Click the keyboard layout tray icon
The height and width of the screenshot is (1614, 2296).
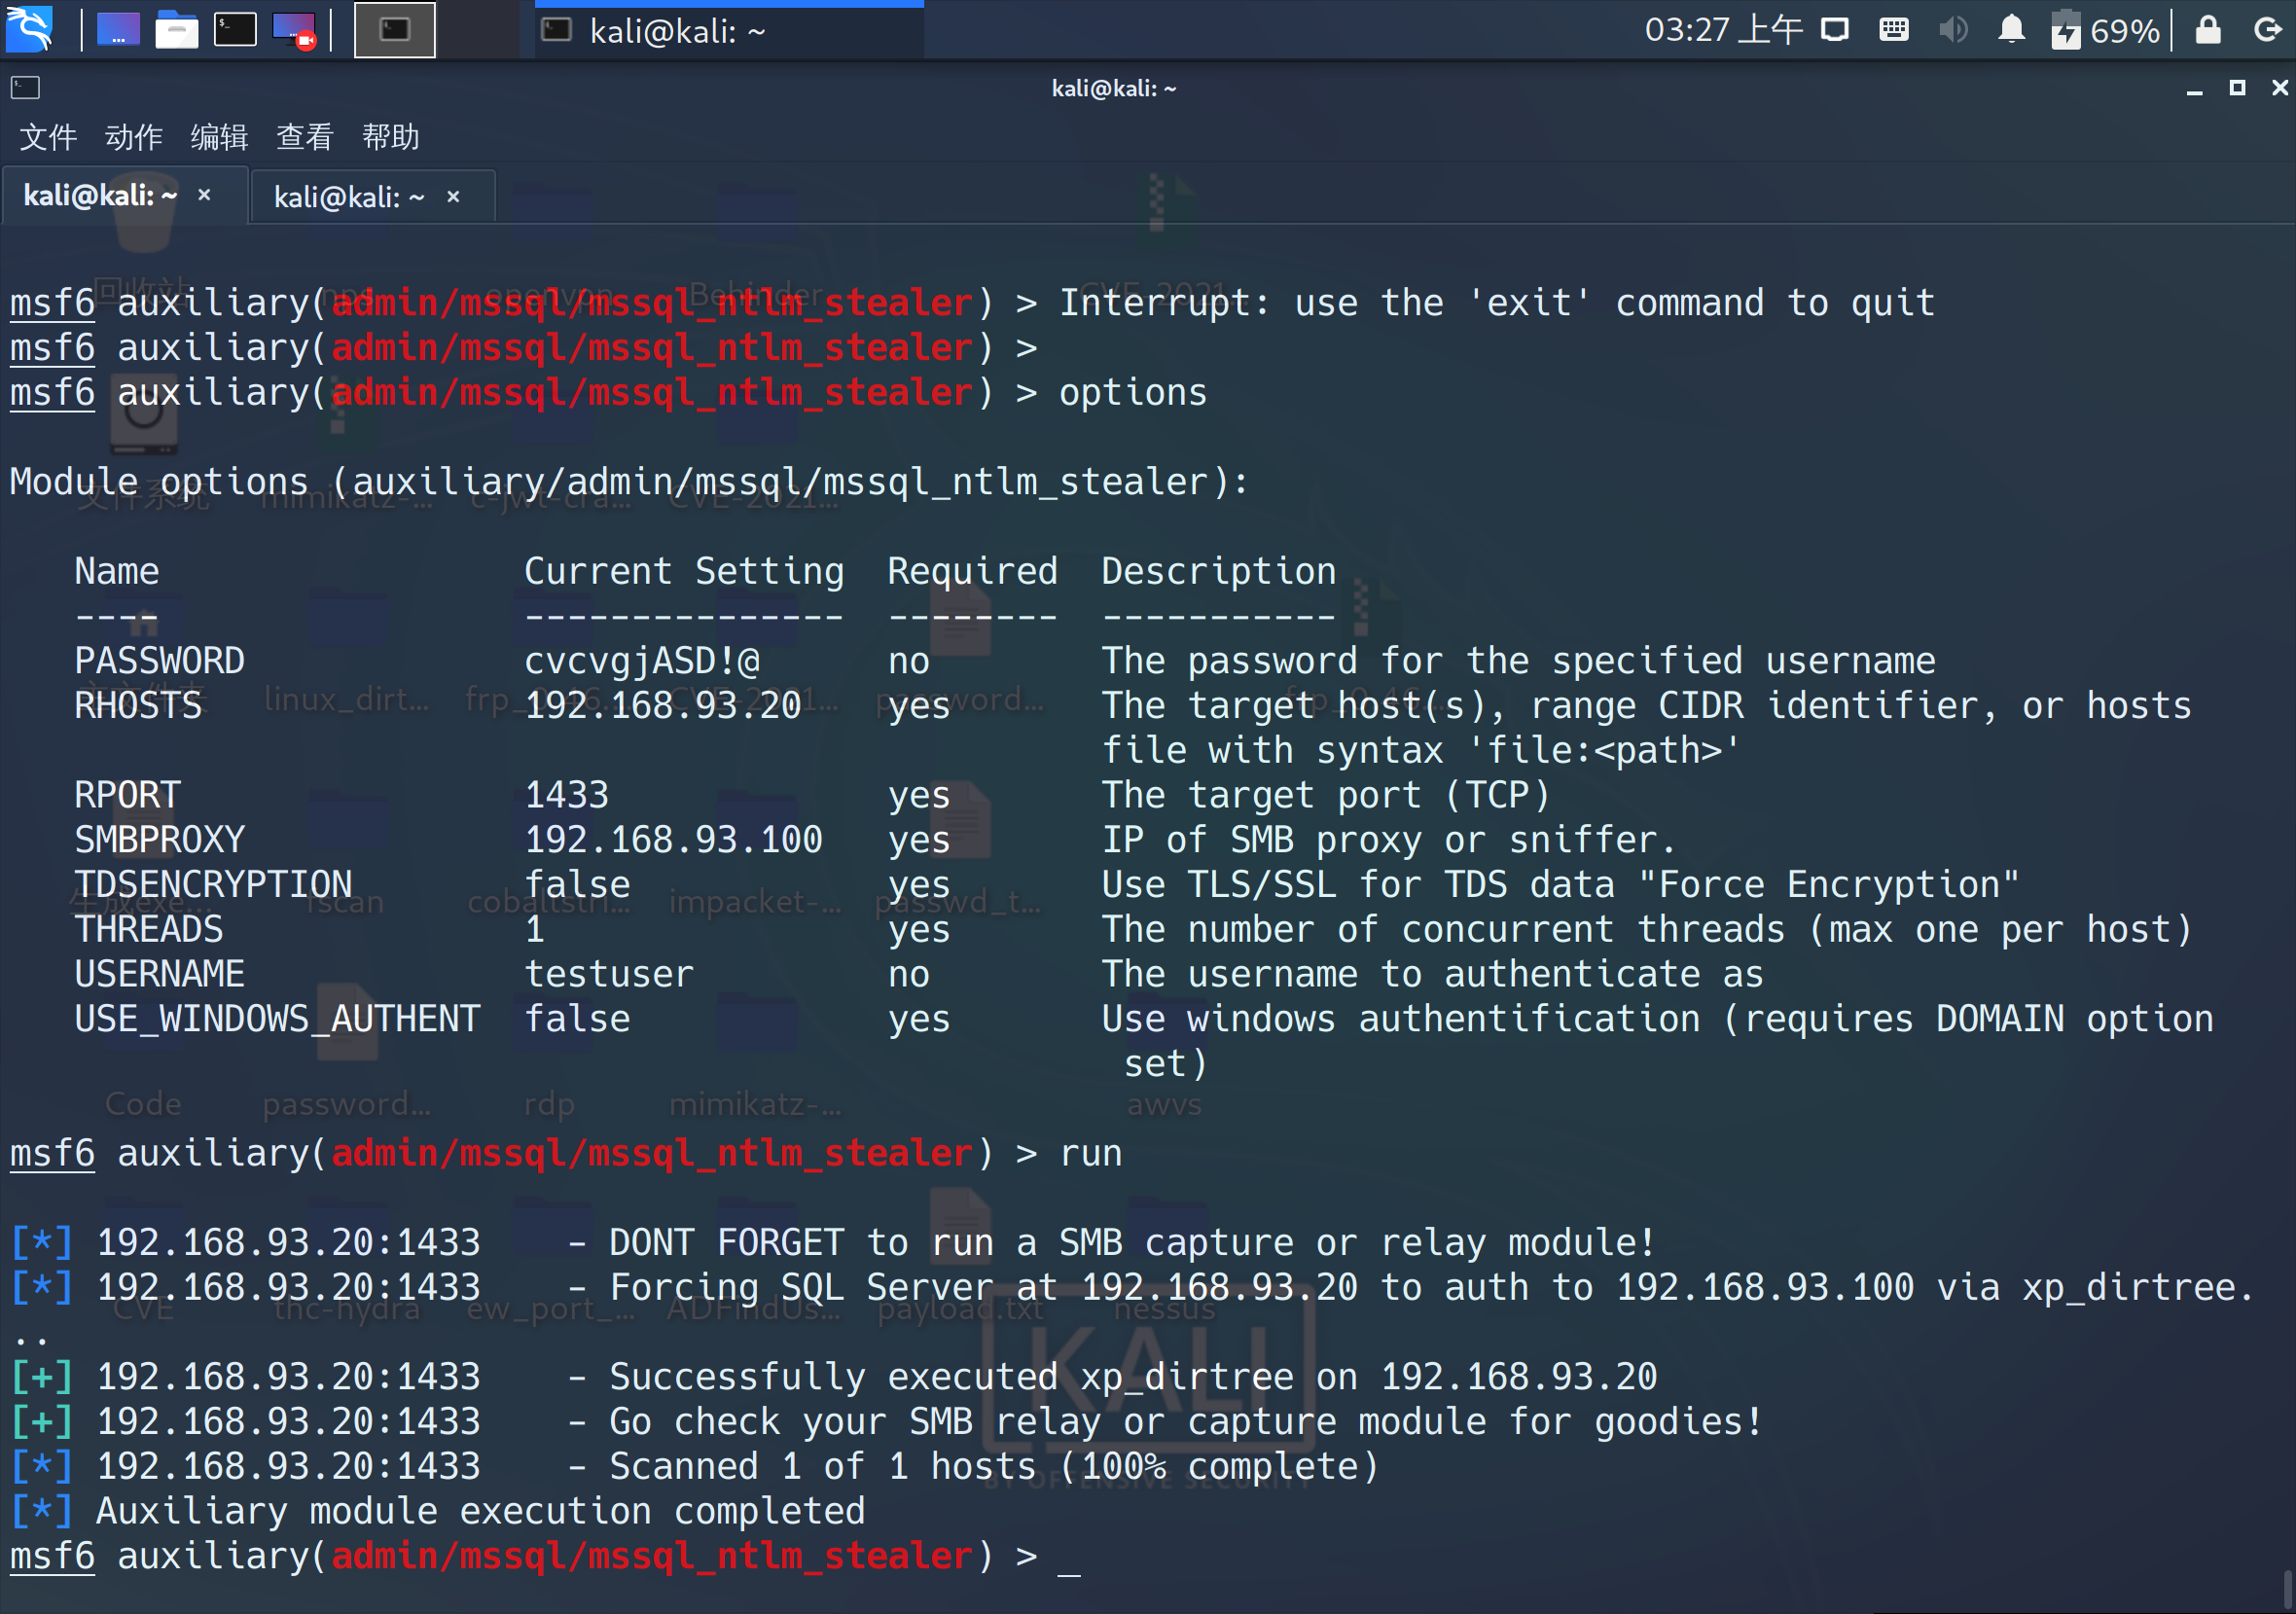click(1893, 30)
